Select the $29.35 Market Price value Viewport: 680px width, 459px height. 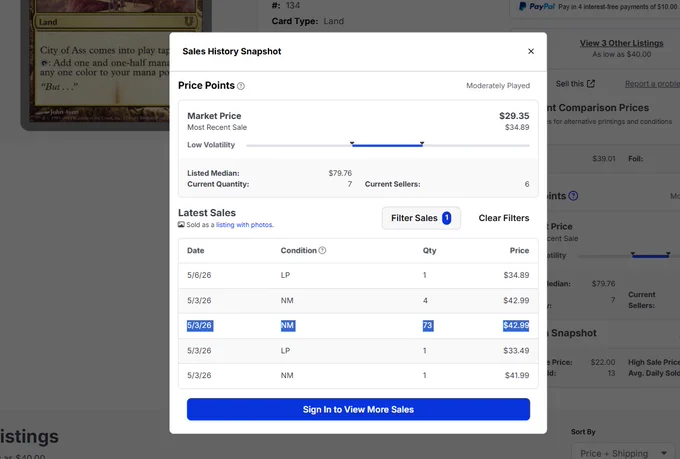tap(514, 116)
